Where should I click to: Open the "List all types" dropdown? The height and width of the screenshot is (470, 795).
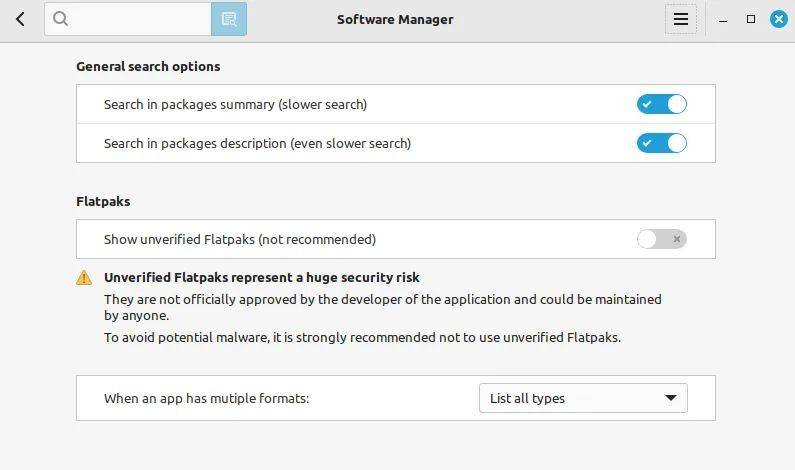click(x=582, y=398)
